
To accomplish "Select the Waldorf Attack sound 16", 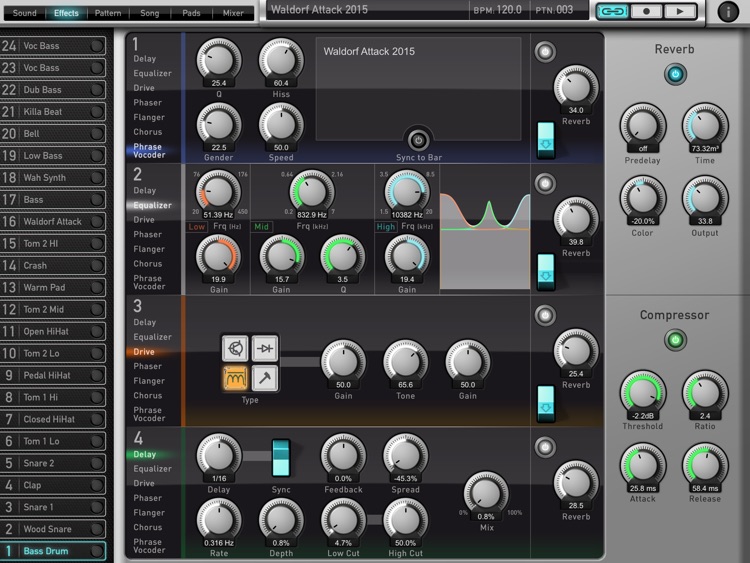I will pos(53,221).
